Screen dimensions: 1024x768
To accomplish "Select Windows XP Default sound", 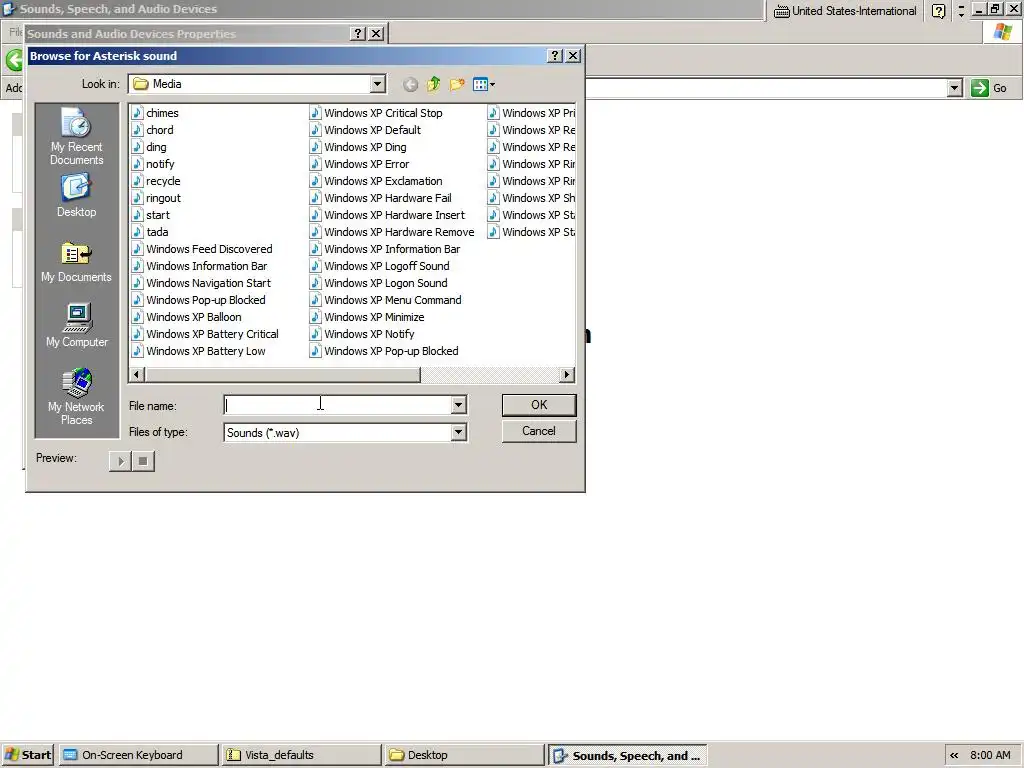I will tap(365, 130).
